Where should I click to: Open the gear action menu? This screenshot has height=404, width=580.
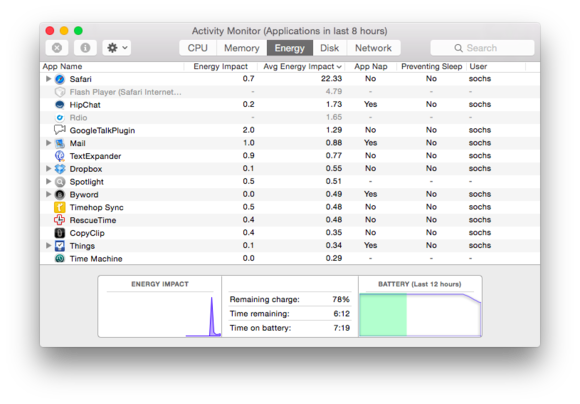(117, 48)
